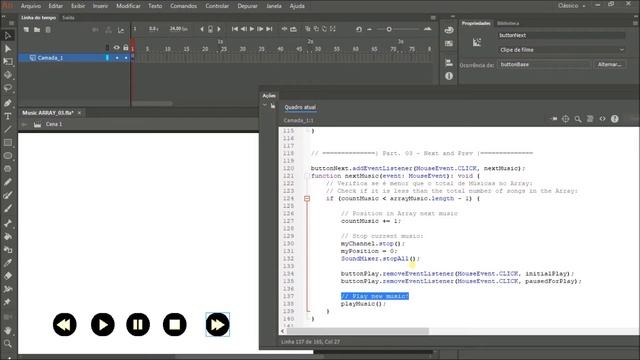Viewport: 640px width, 360px height.
Task: Select the Free Transform tool
Action: pos(8,62)
